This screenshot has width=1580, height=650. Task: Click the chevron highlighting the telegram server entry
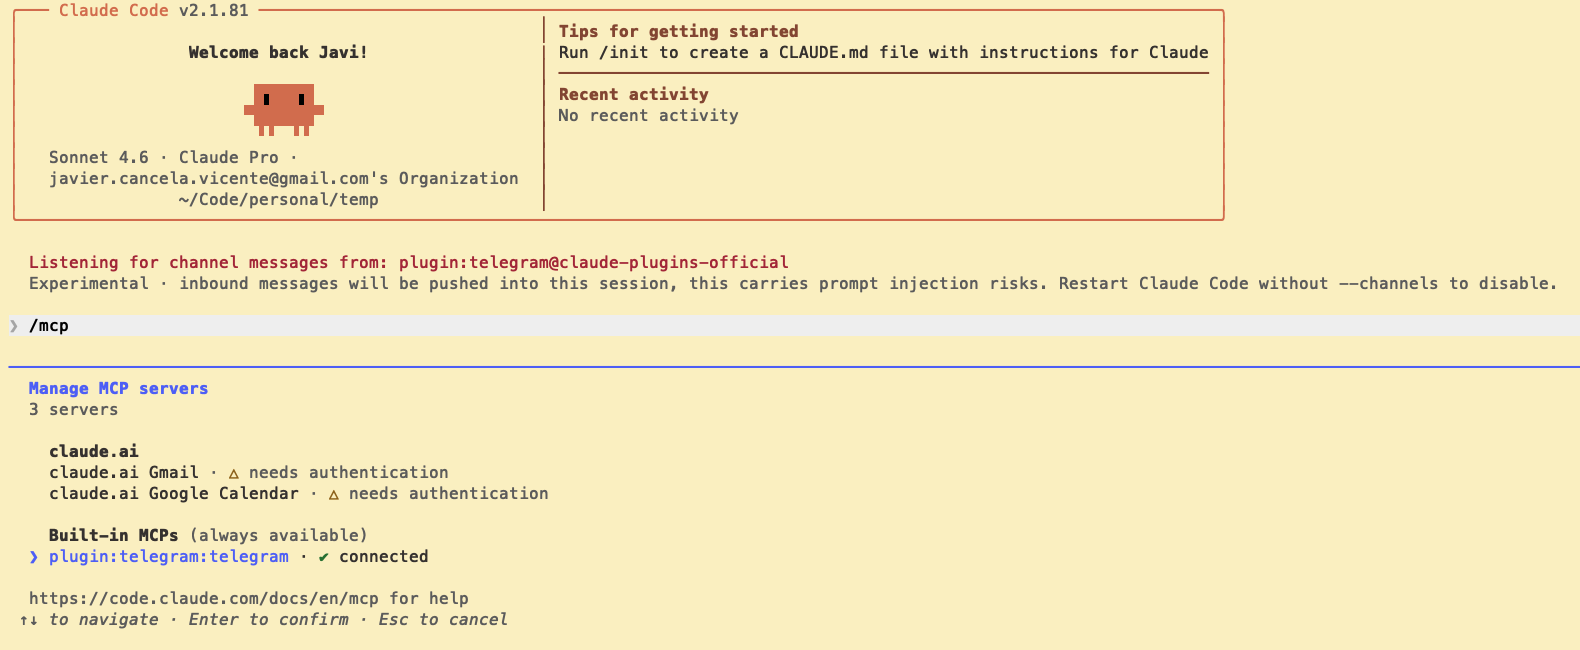click(31, 556)
